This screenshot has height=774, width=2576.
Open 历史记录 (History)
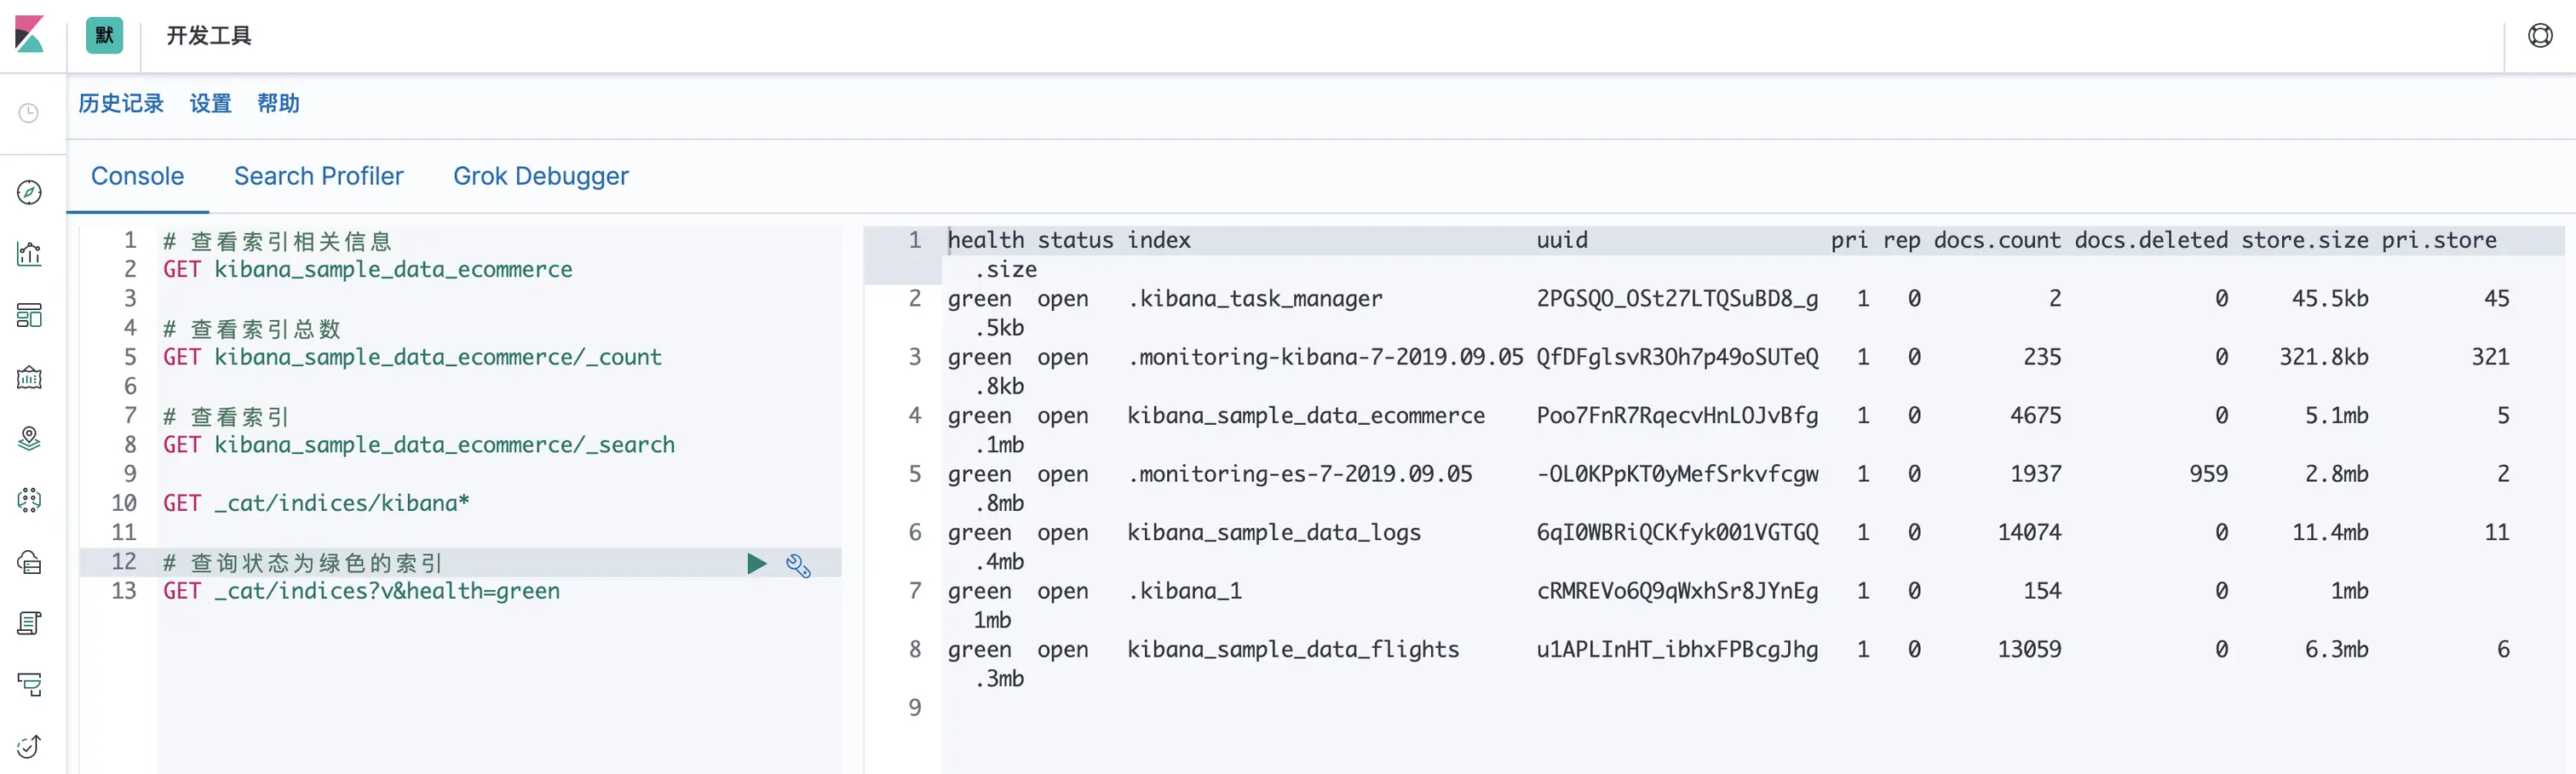[121, 104]
